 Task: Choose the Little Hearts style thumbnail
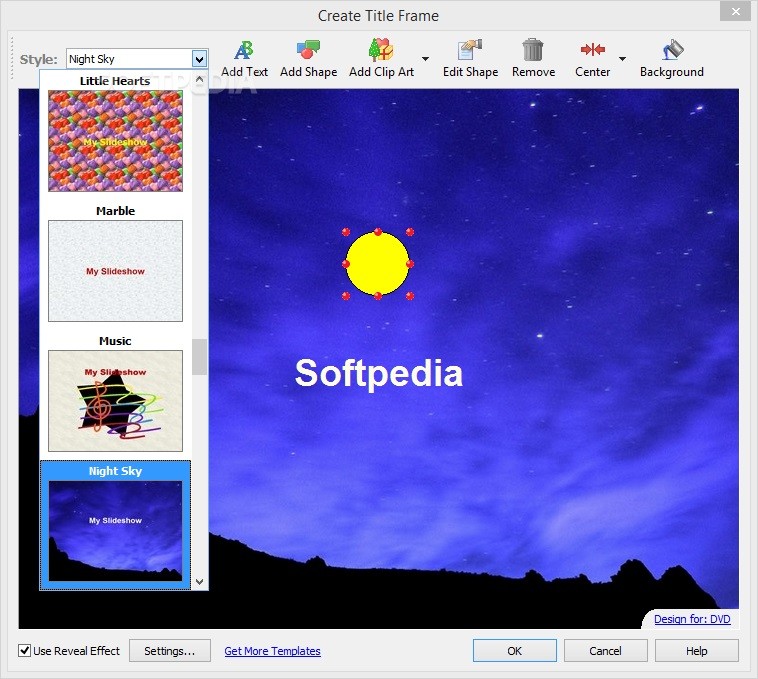[x=116, y=141]
